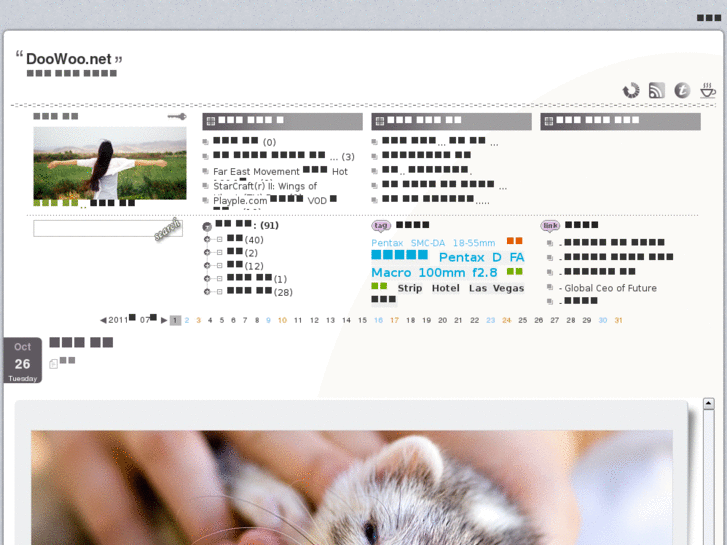Click the 'Vegas' tag
Image resolution: width=727 pixels, height=545 pixels.
(x=508, y=288)
